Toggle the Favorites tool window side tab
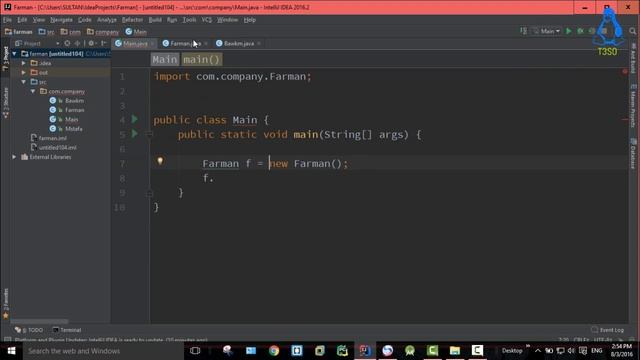Viewport: 640px width, 360px height. (6, 304)
